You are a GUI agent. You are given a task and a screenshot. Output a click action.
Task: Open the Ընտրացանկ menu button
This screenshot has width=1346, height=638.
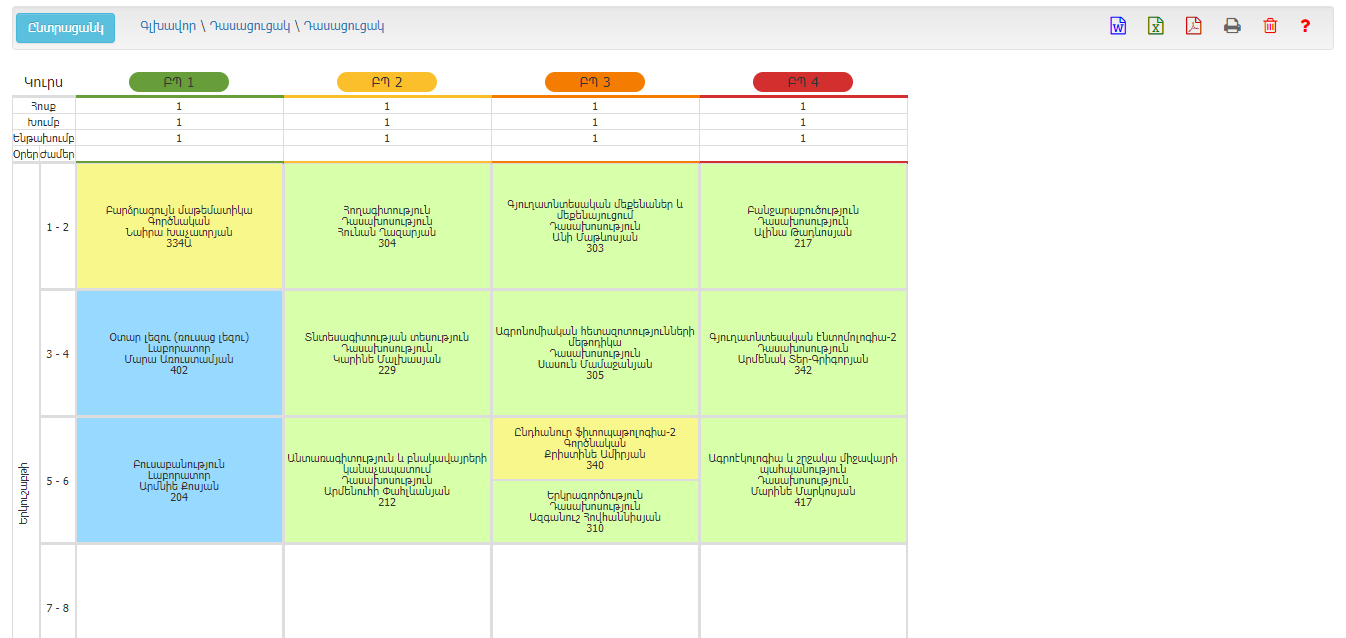coord(65,28)
